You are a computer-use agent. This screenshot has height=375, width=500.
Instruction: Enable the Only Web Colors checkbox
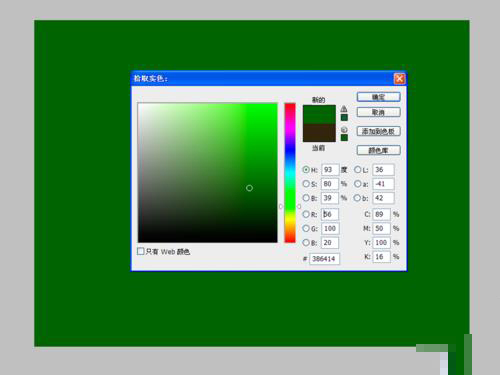tap(141, 251)
